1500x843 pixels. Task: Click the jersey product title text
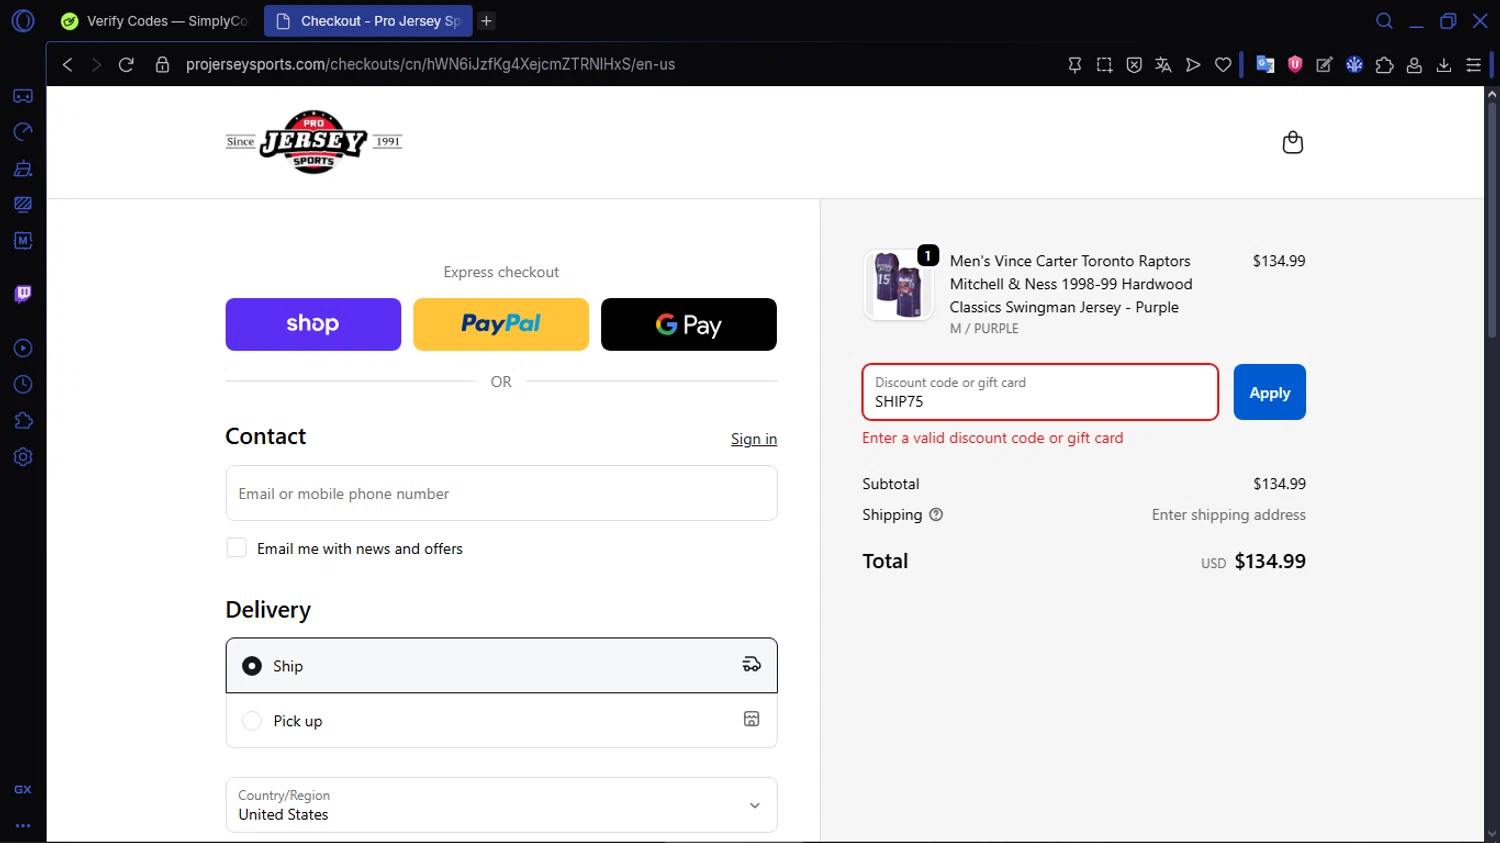click(1071, 284)
